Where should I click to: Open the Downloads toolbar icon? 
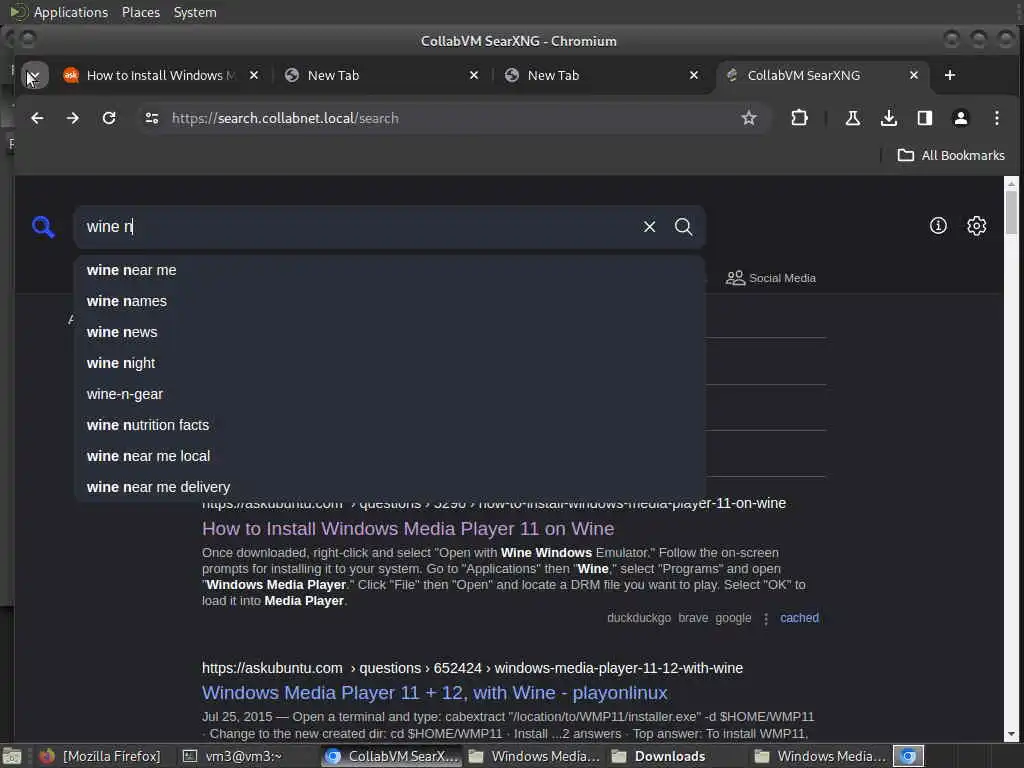click(888, 118)
